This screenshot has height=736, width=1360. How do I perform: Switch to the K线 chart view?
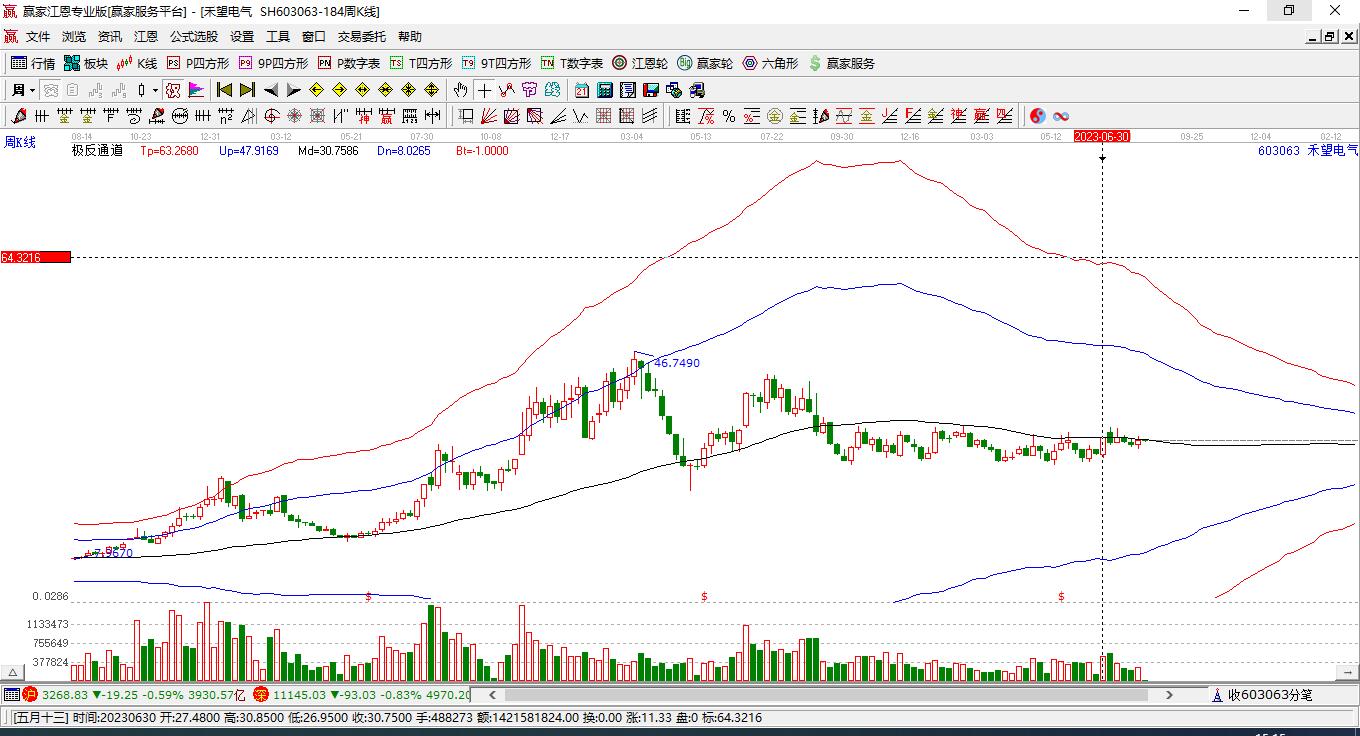click(x=138, y=63)
